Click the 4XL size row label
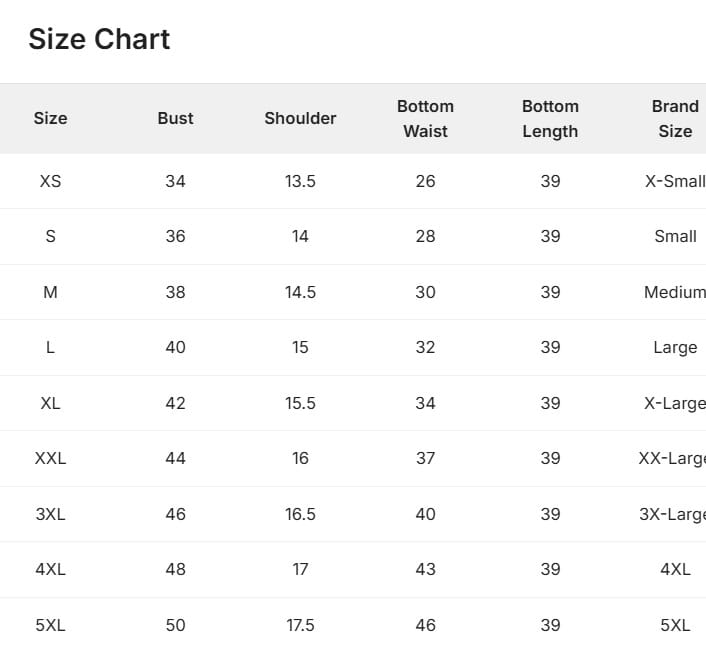 click(50, 569)
